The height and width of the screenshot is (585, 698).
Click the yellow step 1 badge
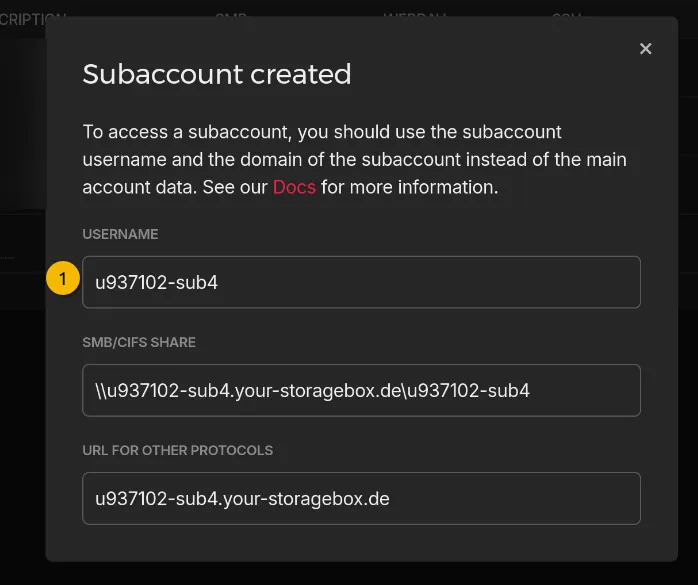[63, 281]
